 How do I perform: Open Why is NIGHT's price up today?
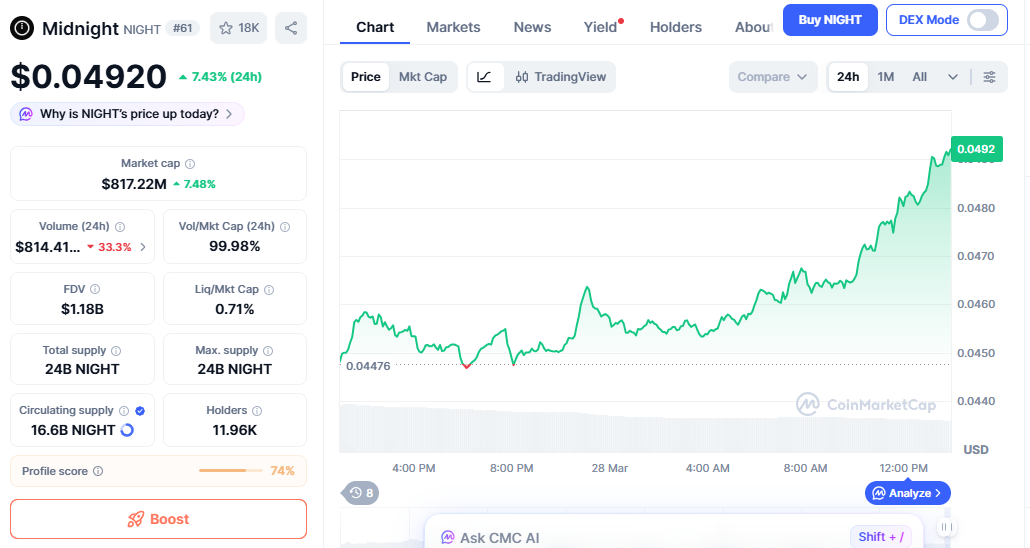(x=127, y=114)
